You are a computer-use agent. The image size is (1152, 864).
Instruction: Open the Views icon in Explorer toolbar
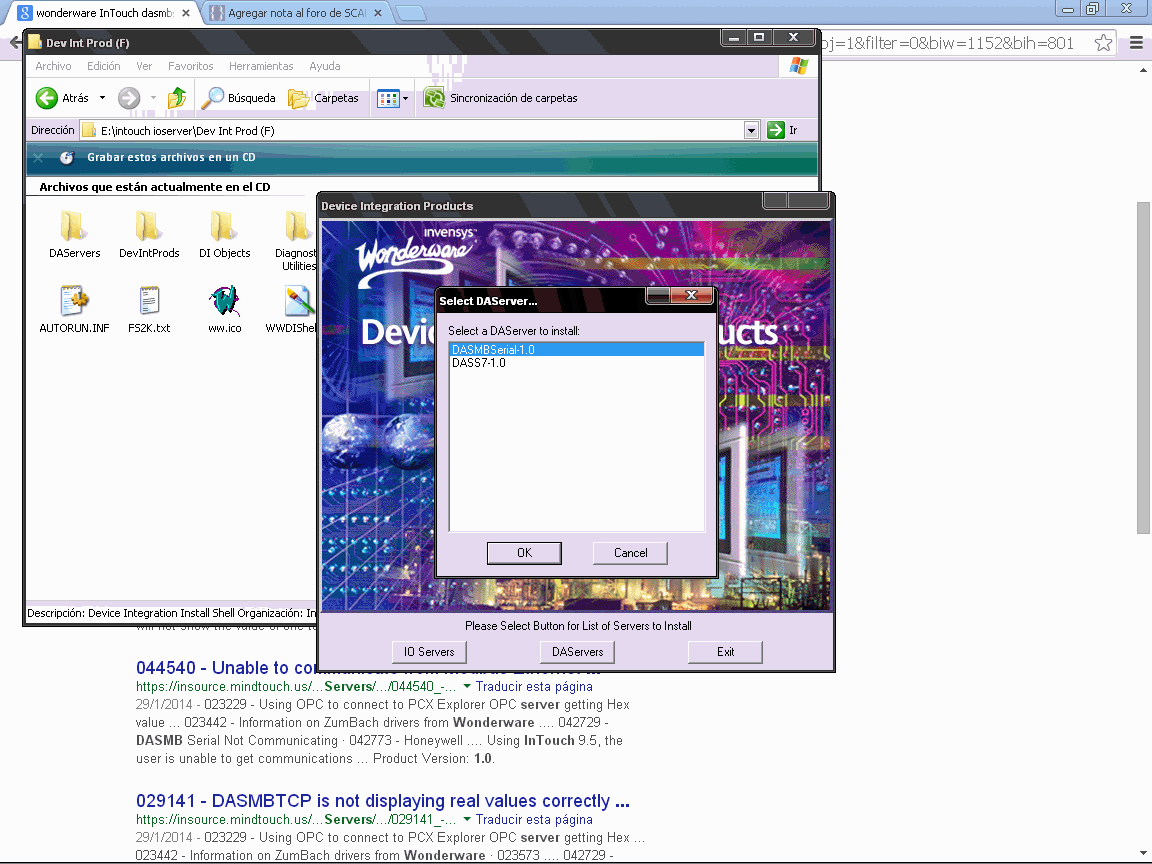coord(387,98)
